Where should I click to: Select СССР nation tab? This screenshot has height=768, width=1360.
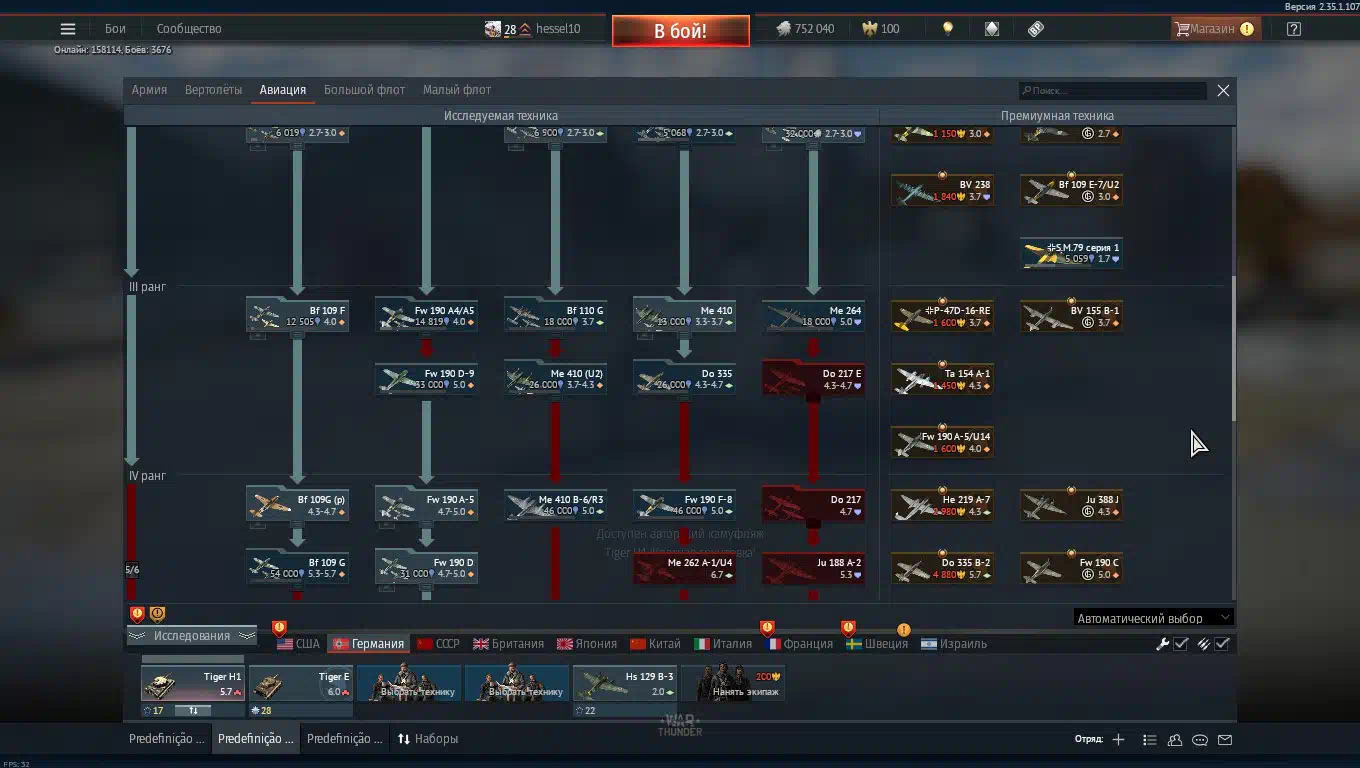(438, 644)
